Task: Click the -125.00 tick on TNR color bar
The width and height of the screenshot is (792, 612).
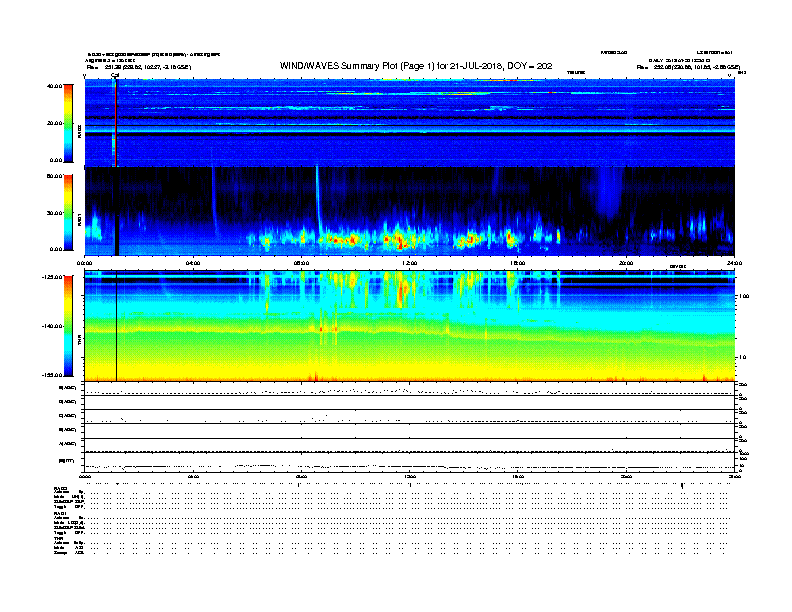Action: click(53, 277)
